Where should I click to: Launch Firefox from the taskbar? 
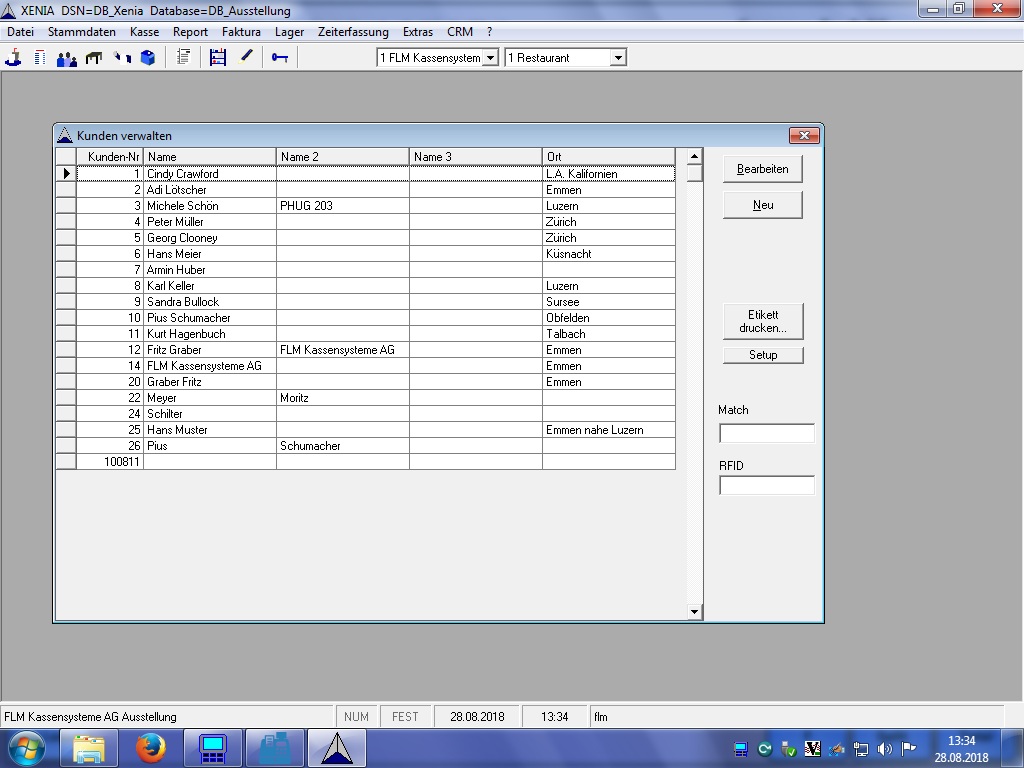click(151, 747)
